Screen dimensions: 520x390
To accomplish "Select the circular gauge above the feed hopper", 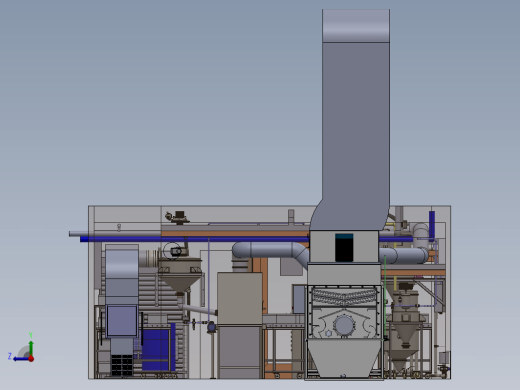I will click(172, 251).
